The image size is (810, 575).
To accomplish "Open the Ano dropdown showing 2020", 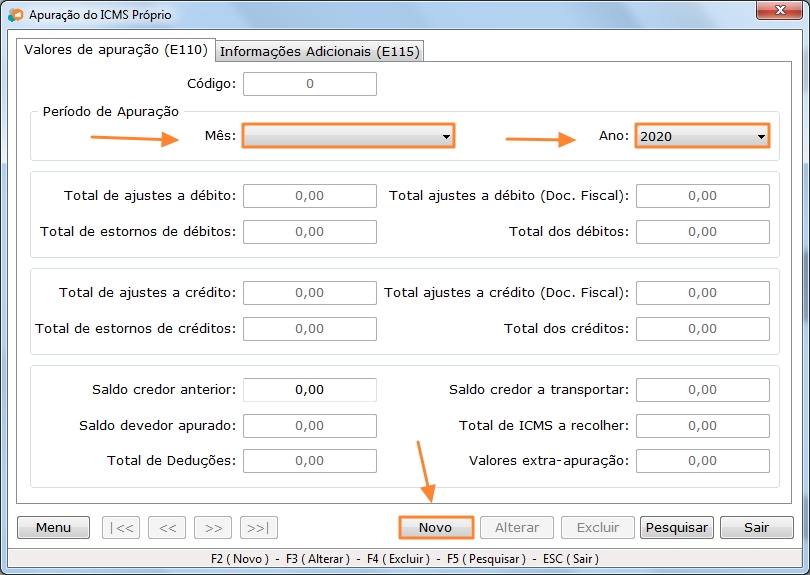I will [x=703, y=136].
